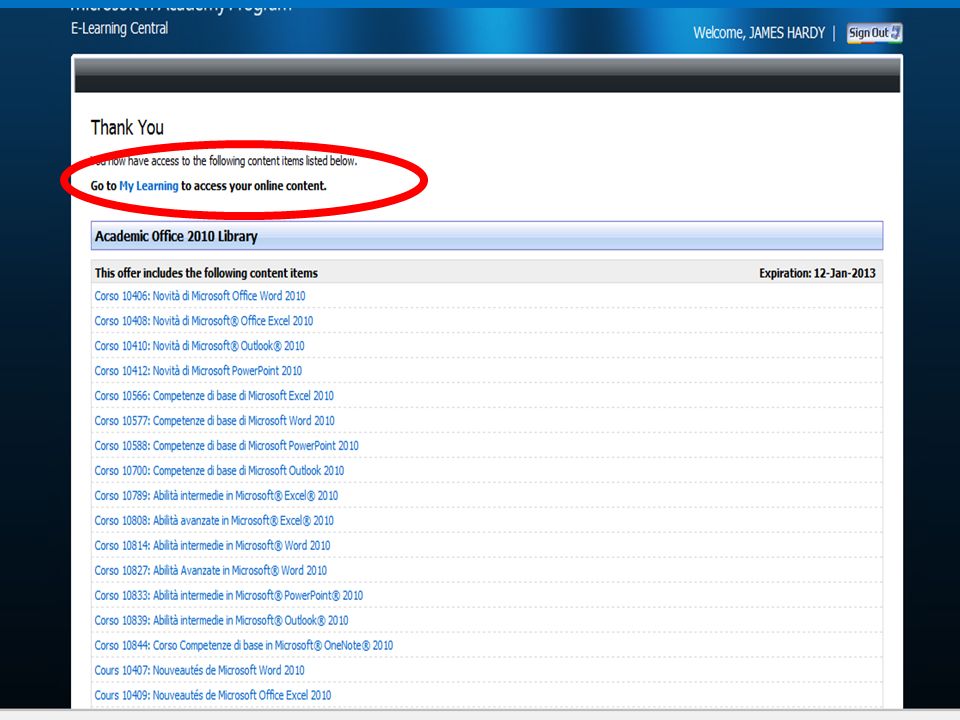Open Corso 10808 Abilità avanzate Excel

(214, 521)
